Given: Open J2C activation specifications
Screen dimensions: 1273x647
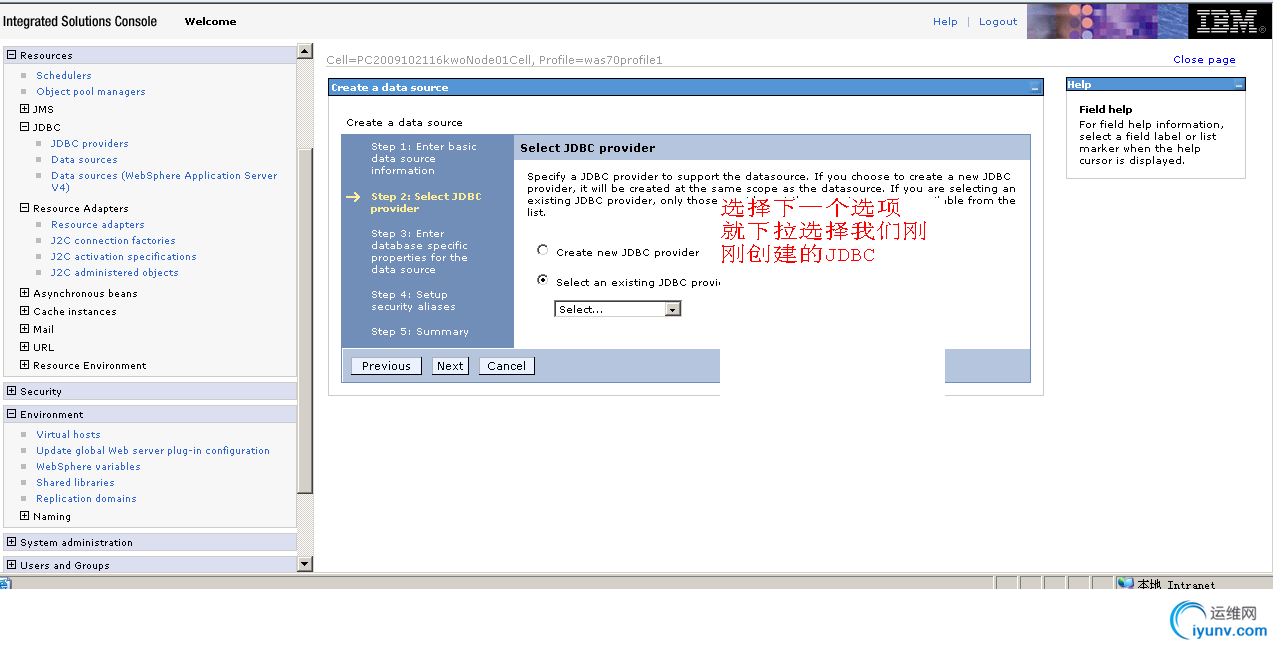Looking at the screenshot, I should 124,256.
